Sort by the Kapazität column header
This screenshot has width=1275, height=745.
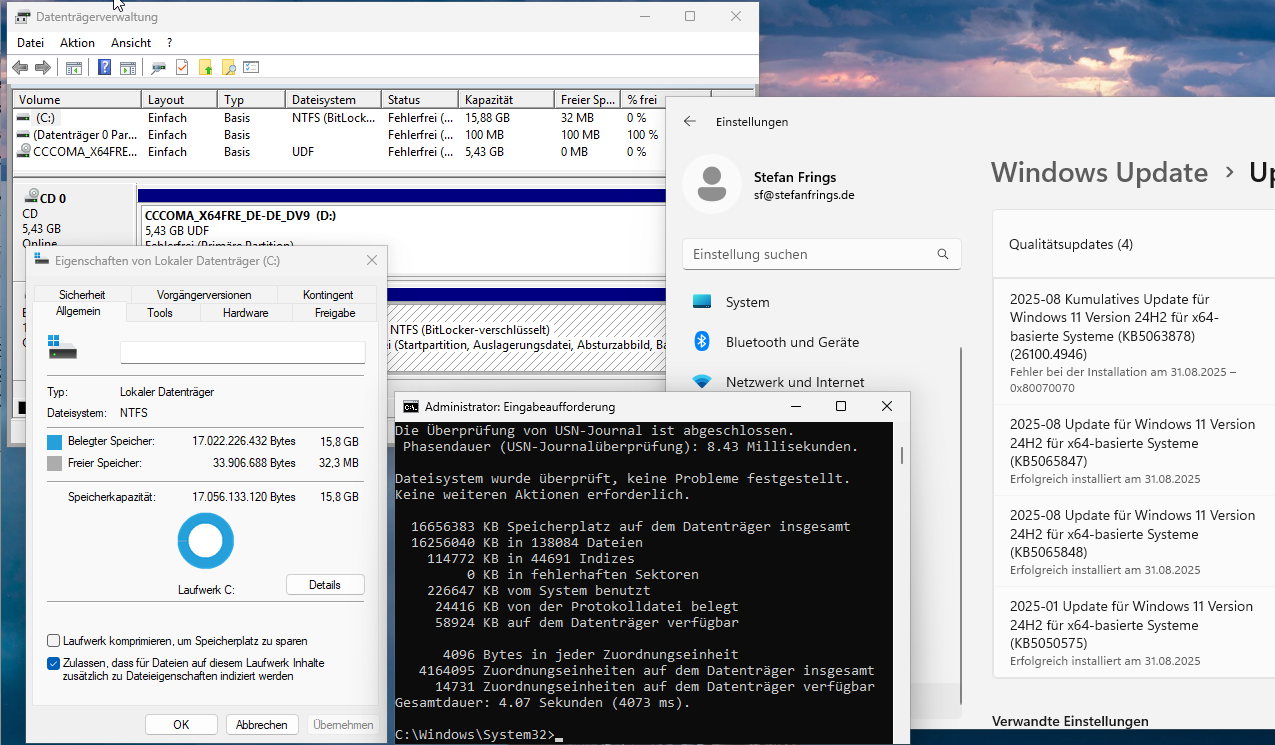(x=506, y=100)
